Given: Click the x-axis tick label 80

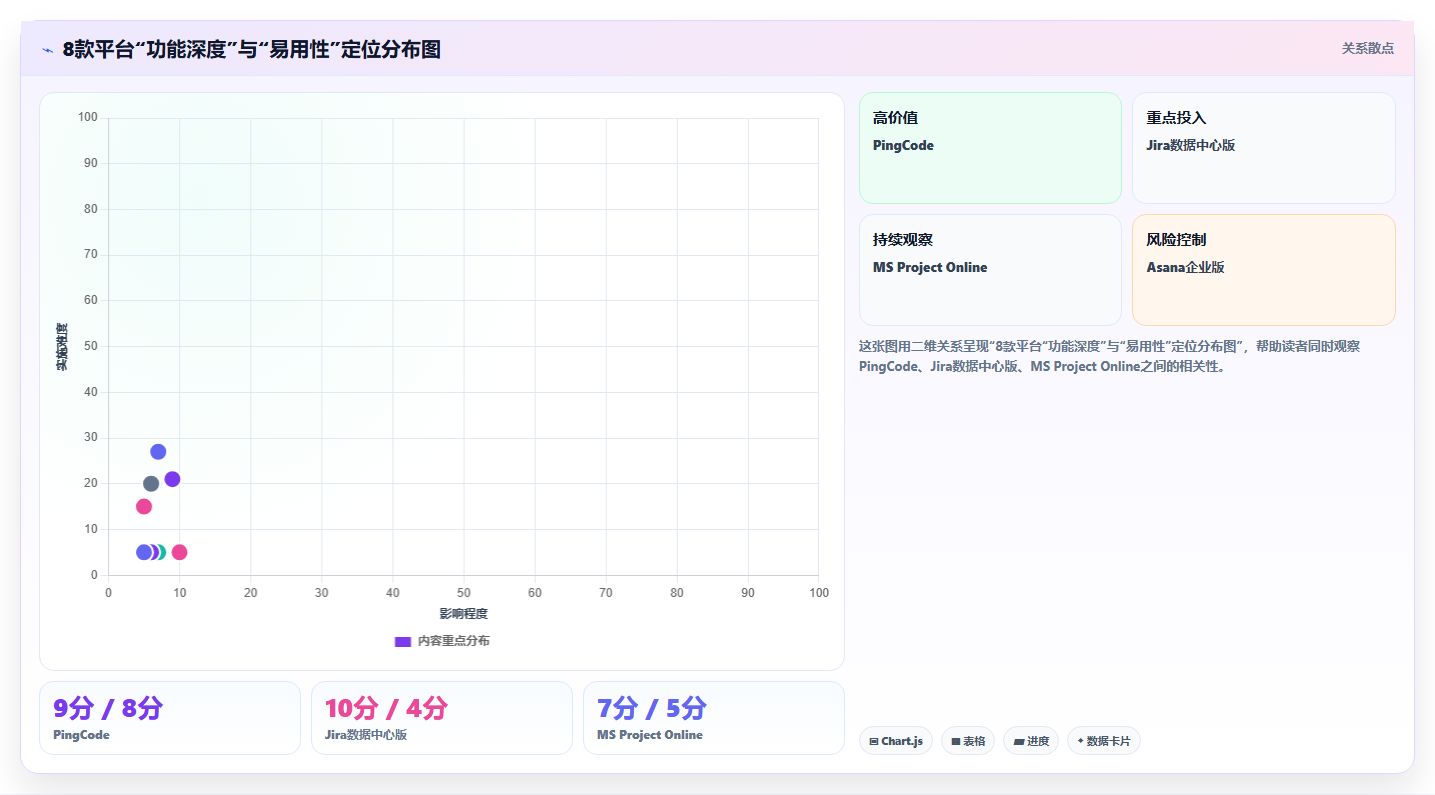Looking at the screenshot, I should [677, 593].
